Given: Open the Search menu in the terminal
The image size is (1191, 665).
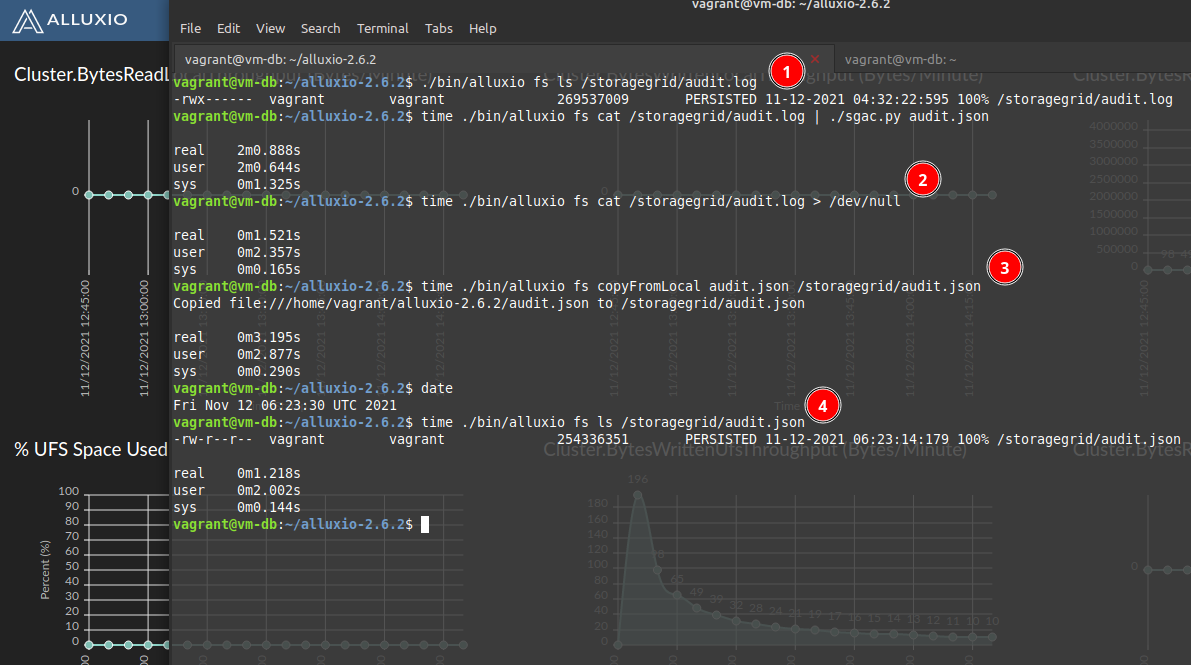Looking at the screenshot, I should coord(321,28).
